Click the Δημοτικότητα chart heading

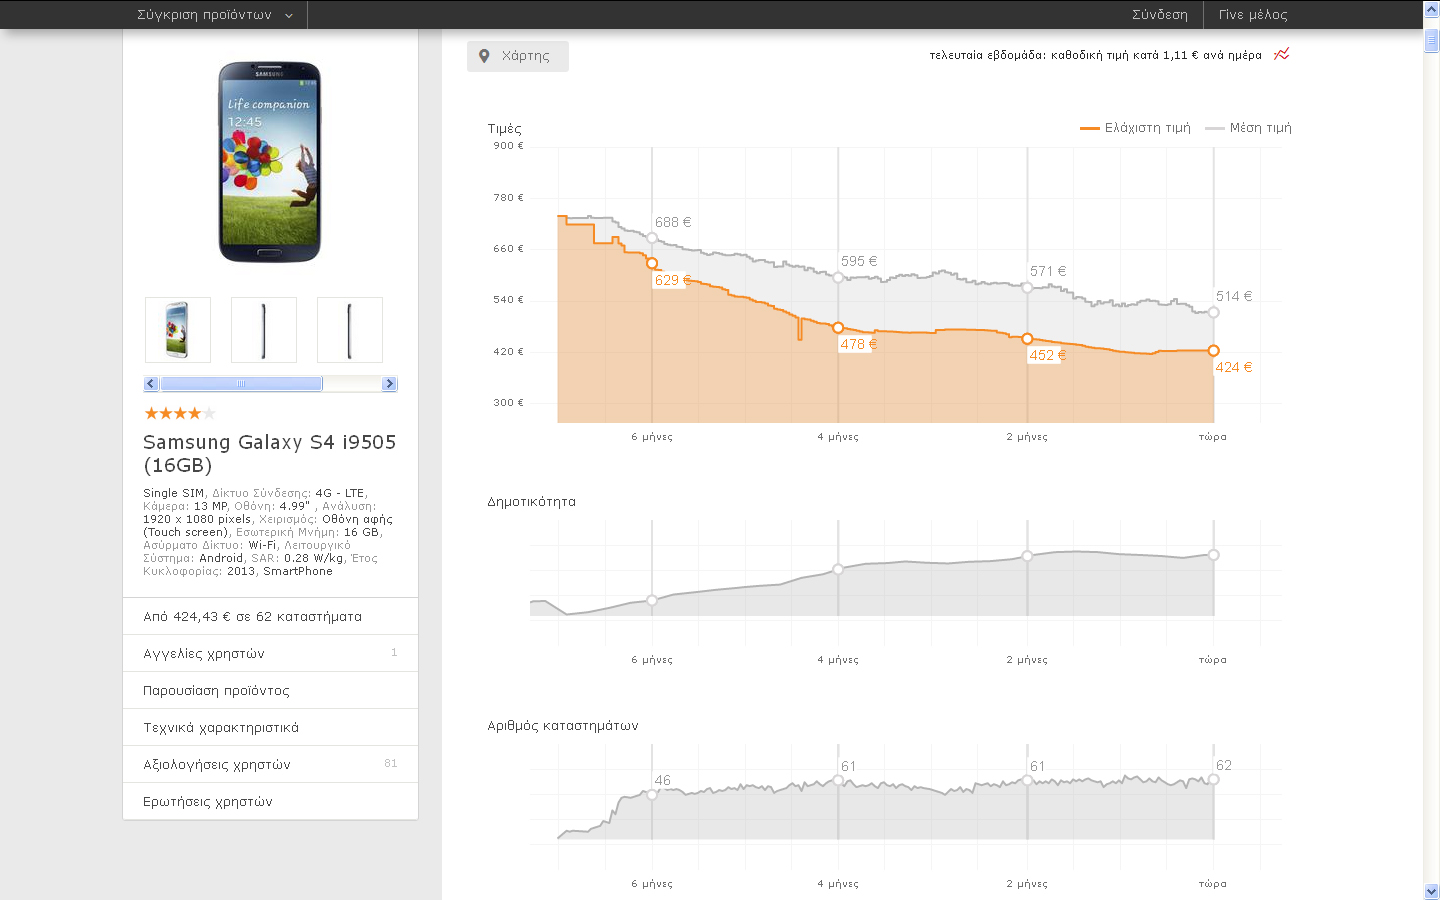532,502
